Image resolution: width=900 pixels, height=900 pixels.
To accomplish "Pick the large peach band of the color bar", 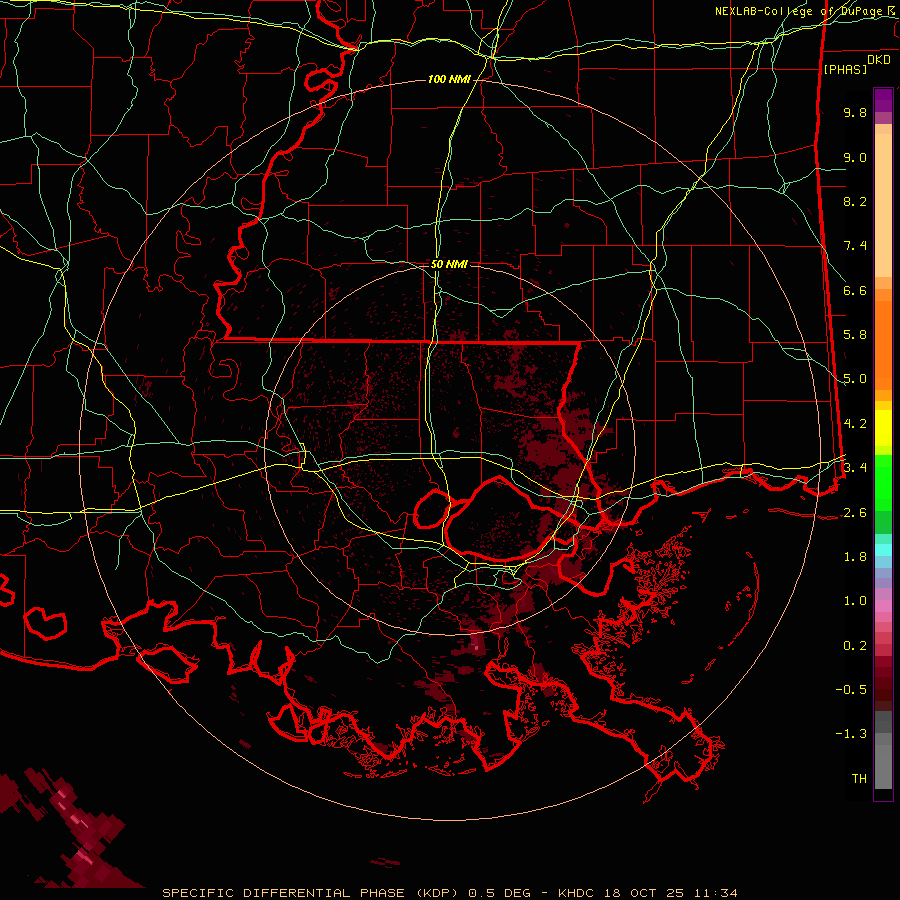I will point(883,205).
